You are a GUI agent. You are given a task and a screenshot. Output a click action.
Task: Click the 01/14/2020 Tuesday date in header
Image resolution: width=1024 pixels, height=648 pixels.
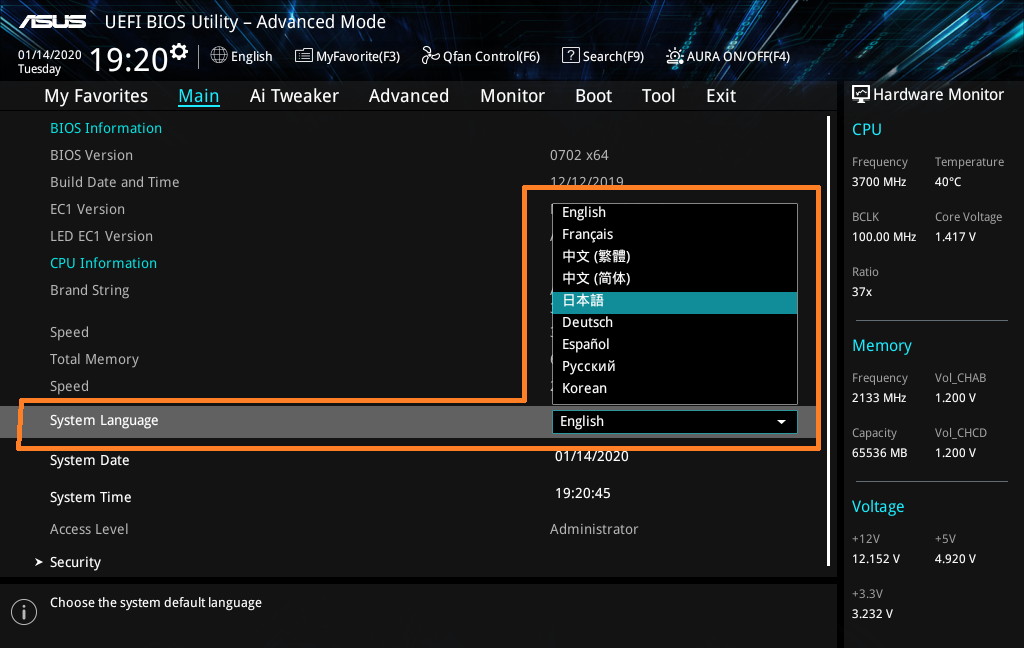click(50, 61)
